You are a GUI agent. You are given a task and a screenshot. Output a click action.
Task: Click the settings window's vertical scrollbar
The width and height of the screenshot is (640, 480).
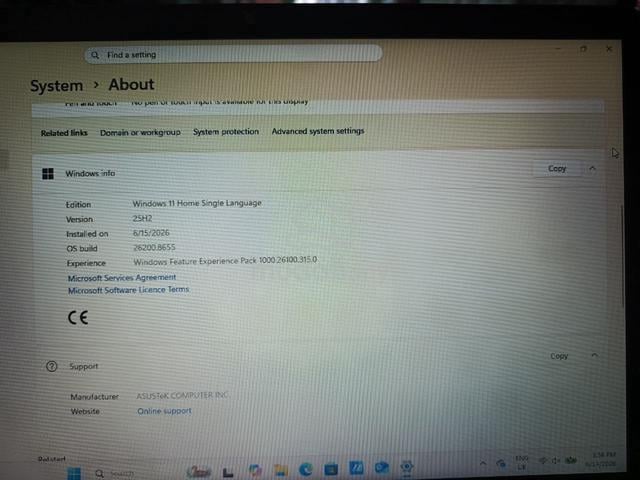tap(622, 255)
